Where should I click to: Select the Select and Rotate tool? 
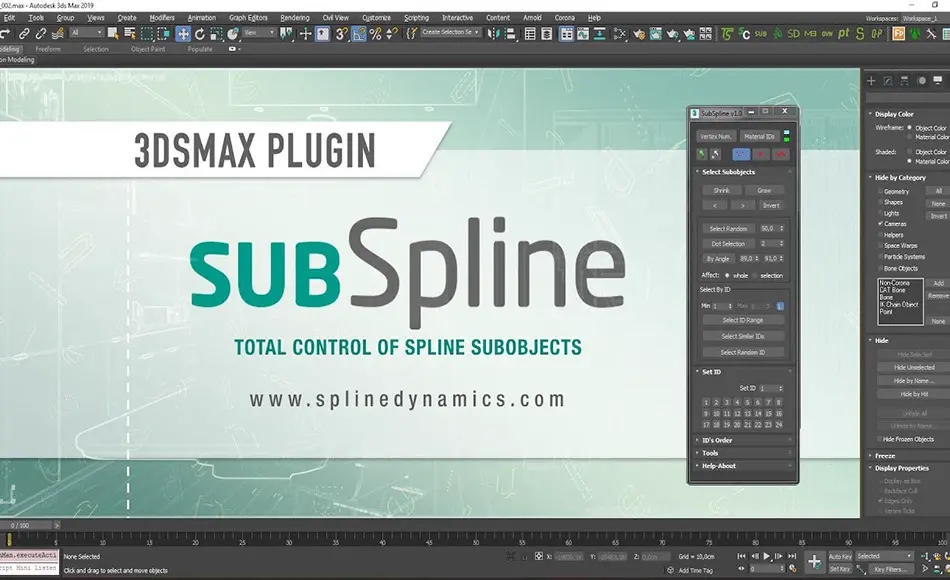pyautogui.click(x=200, y=33)
